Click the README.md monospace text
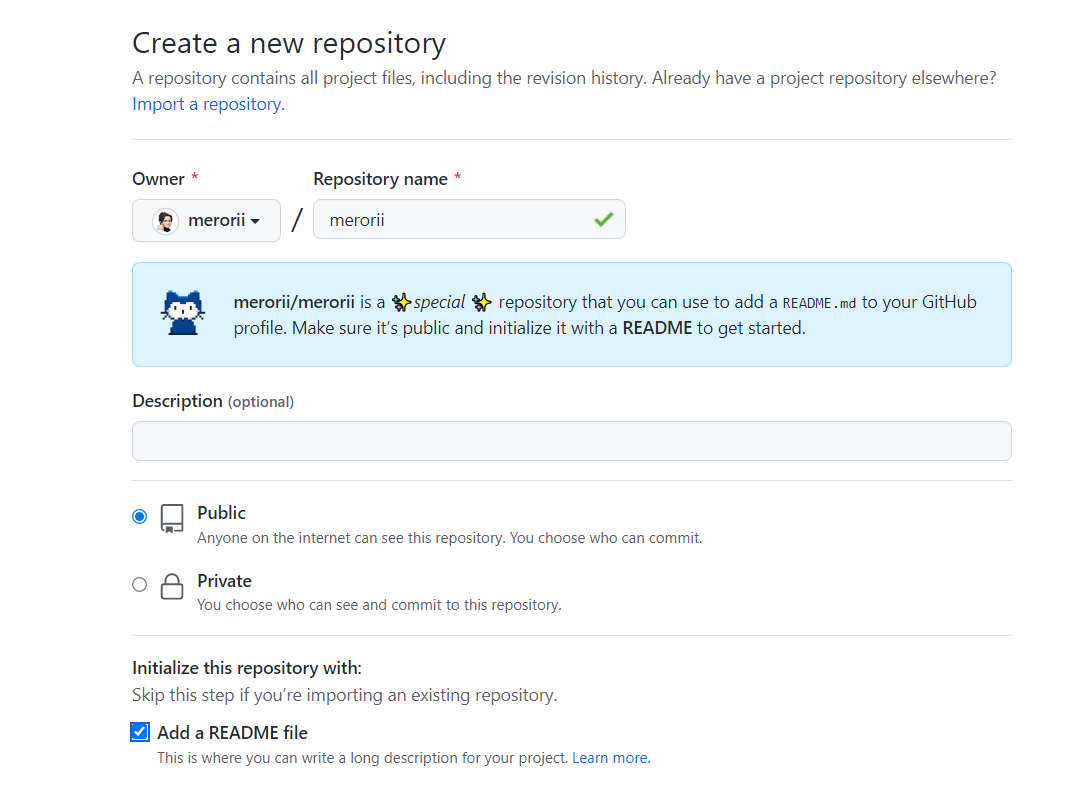 pyautogui.click(x=819, y=303)
